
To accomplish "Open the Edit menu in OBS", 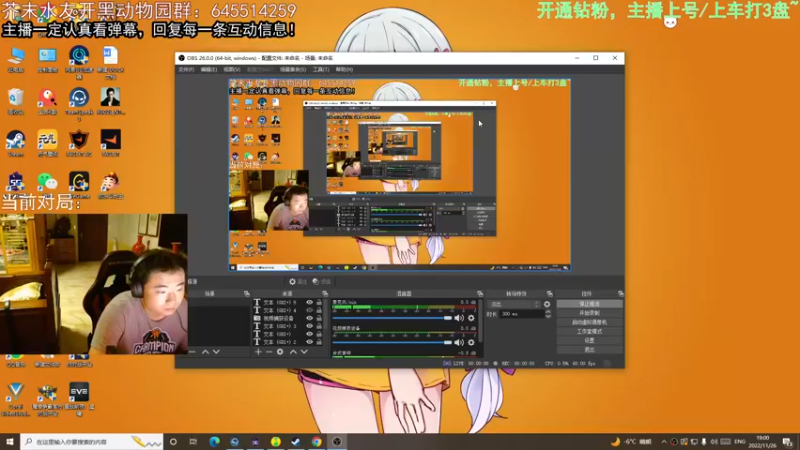I will tap(208, 69).
